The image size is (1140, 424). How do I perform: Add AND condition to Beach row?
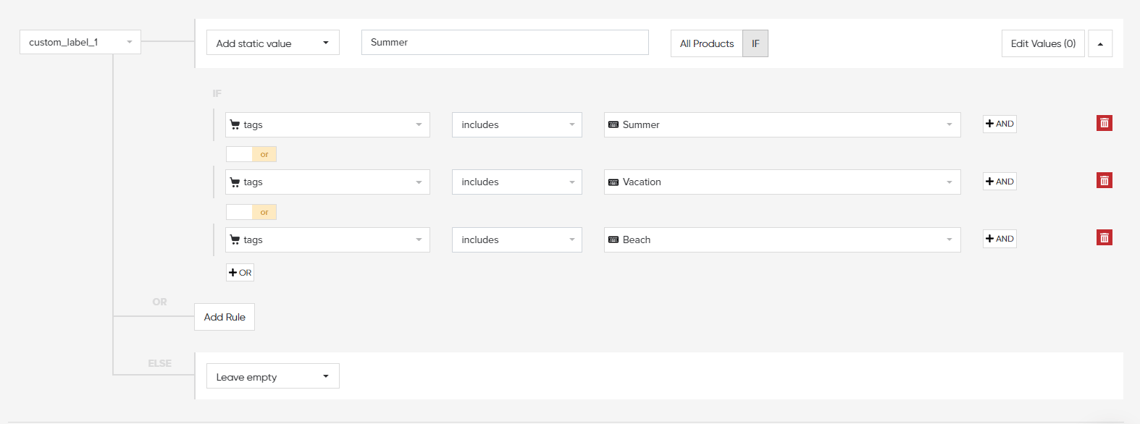pyautogui.click(x=999, y=239)
